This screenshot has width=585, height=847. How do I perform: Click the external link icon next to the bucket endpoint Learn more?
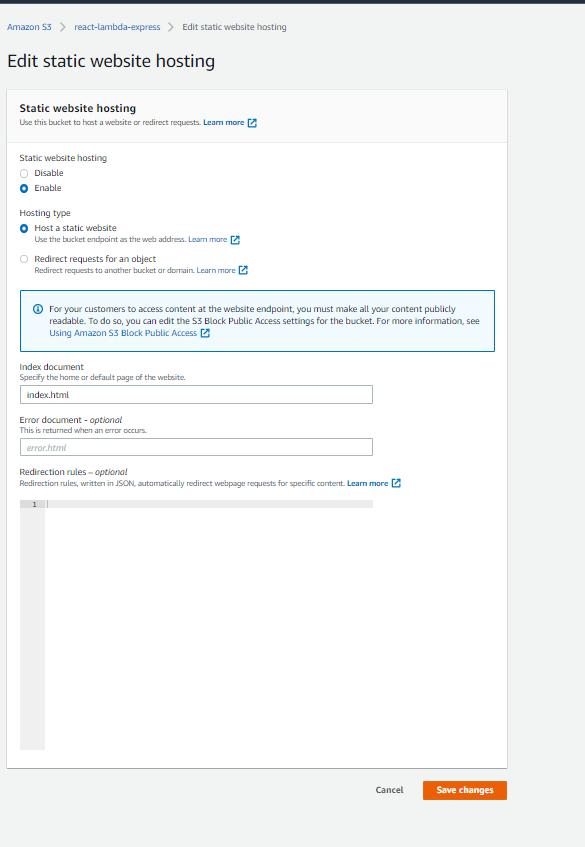(235, 240)
